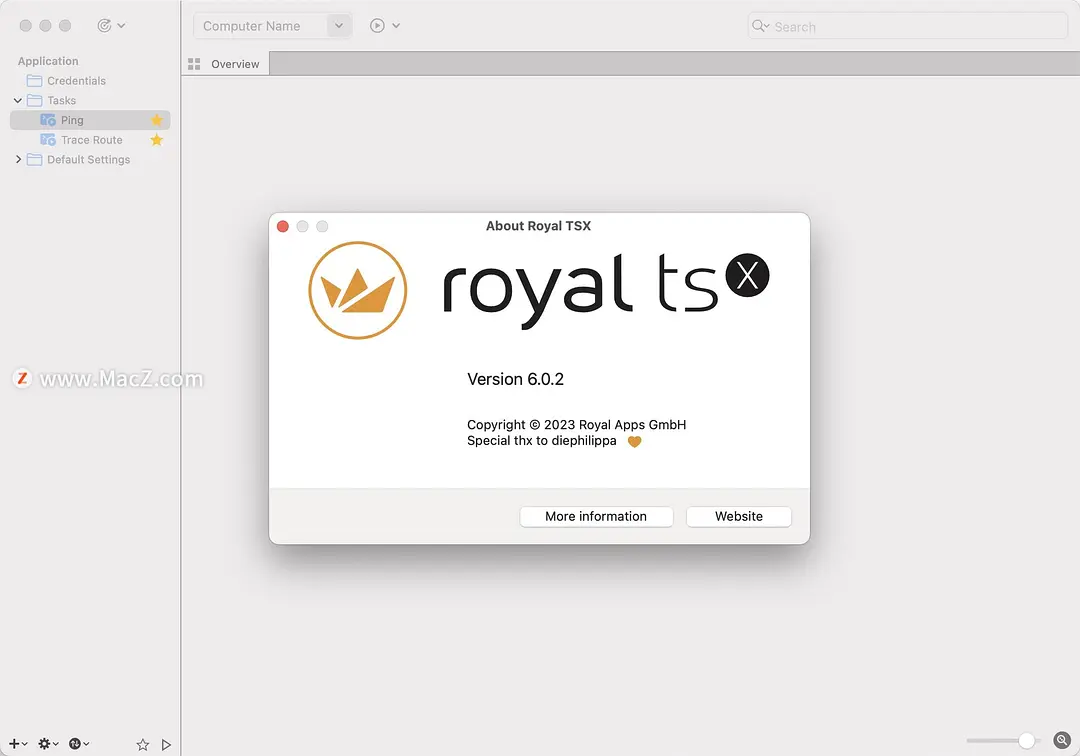The width and height of the screenshot is (1080, 756).
Task: Toggle favorite star on Ping row
Action: tap(156, 120)
